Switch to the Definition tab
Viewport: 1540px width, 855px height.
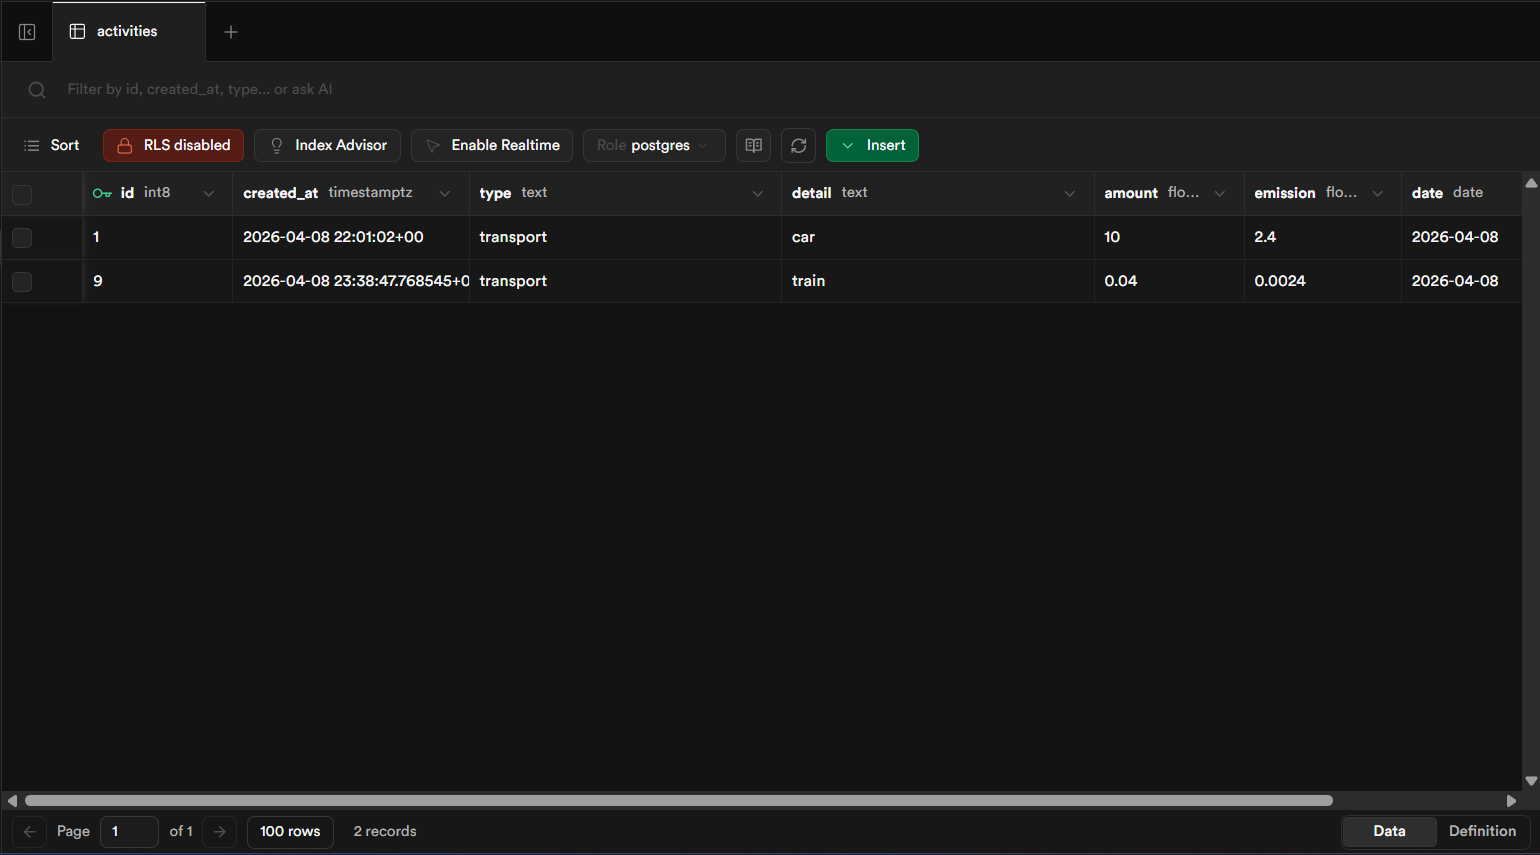1483,831
